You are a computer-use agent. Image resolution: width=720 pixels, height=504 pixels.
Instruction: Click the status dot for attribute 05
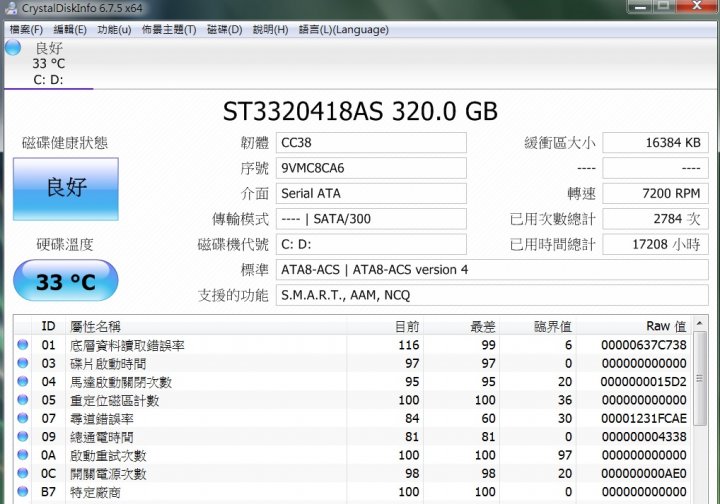pos(22,400)
